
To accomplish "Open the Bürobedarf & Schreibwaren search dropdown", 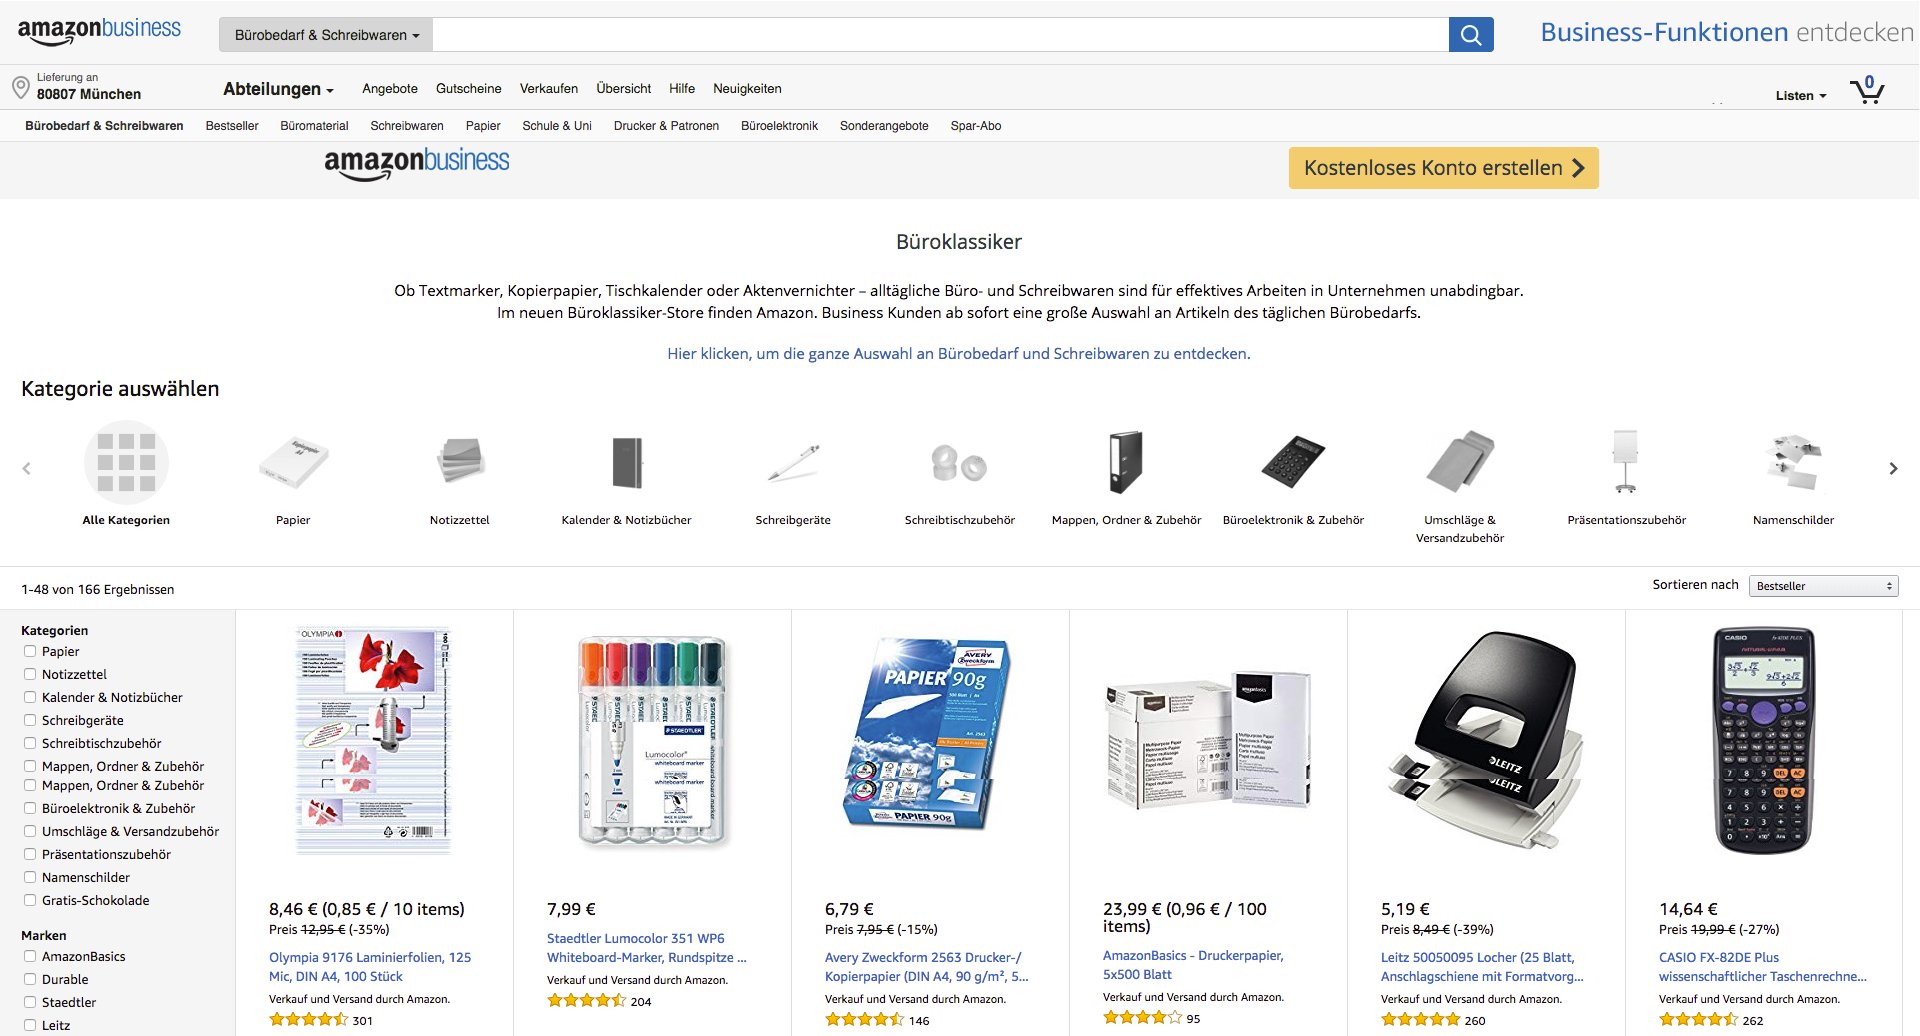I will [327, 35].
